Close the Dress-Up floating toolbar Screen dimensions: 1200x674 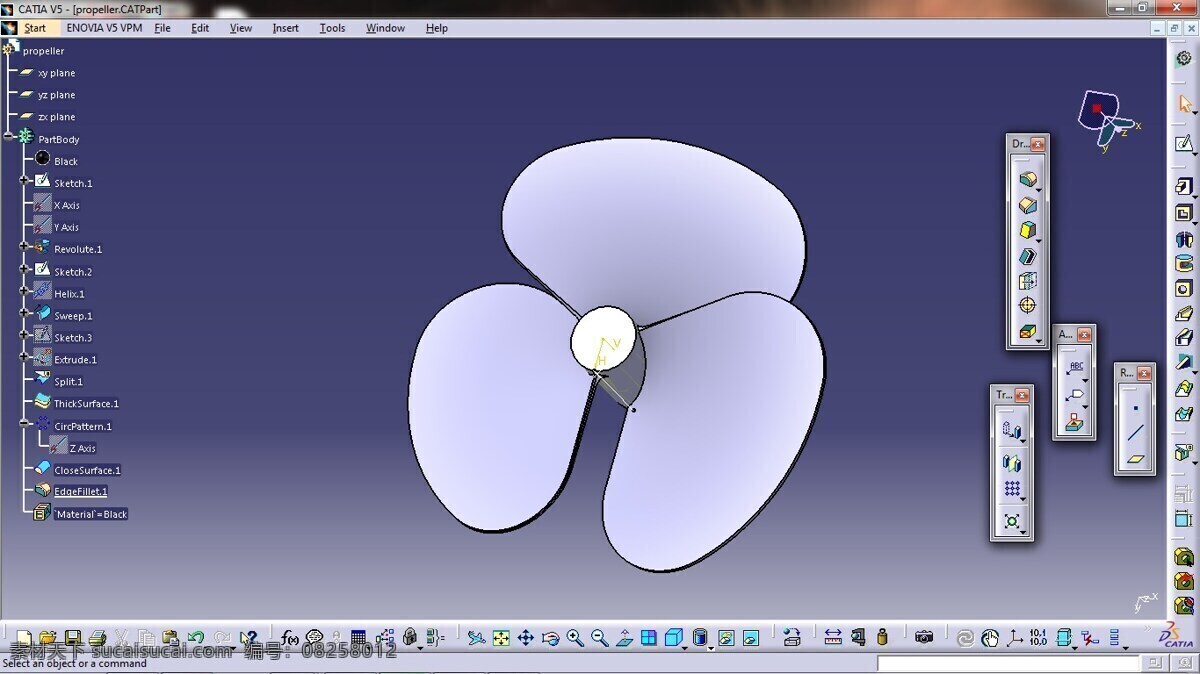click(x=1038, y=144)
